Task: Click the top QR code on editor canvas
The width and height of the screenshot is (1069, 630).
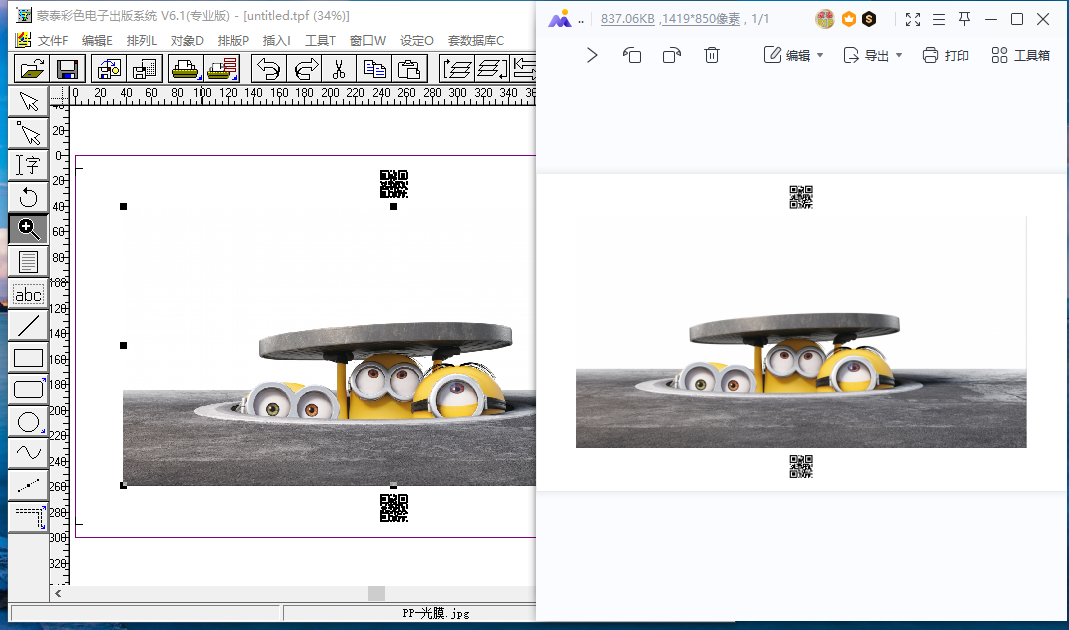Action: click(x=394, y=184)
